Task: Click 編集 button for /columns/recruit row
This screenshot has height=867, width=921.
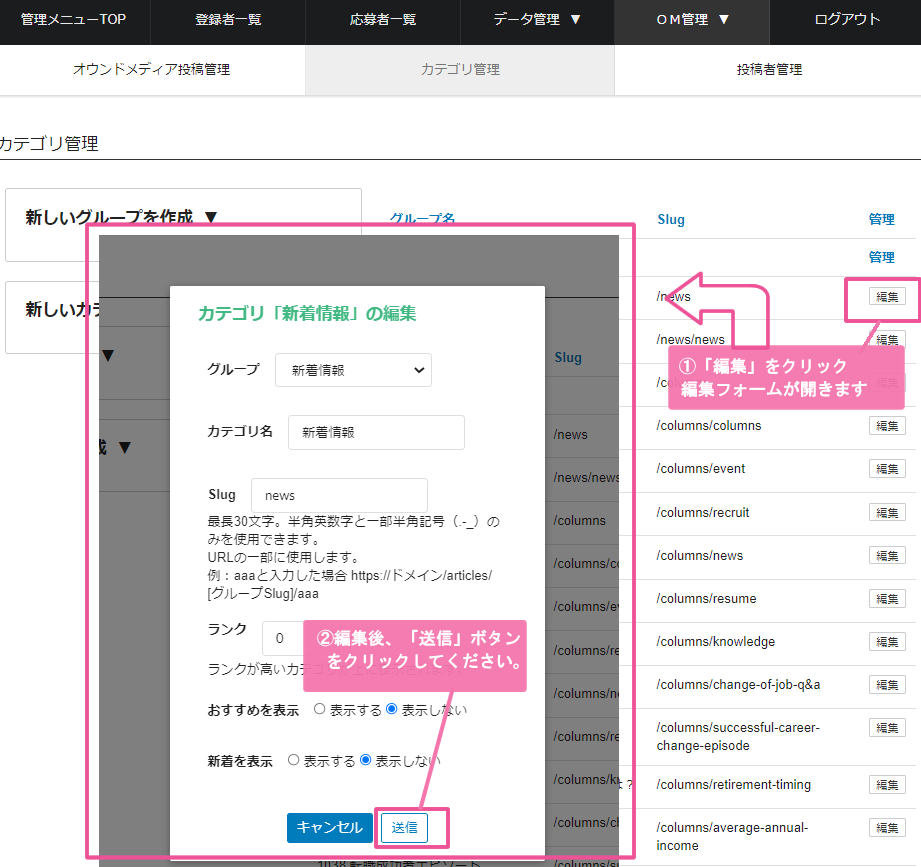Action: (887, 513)
